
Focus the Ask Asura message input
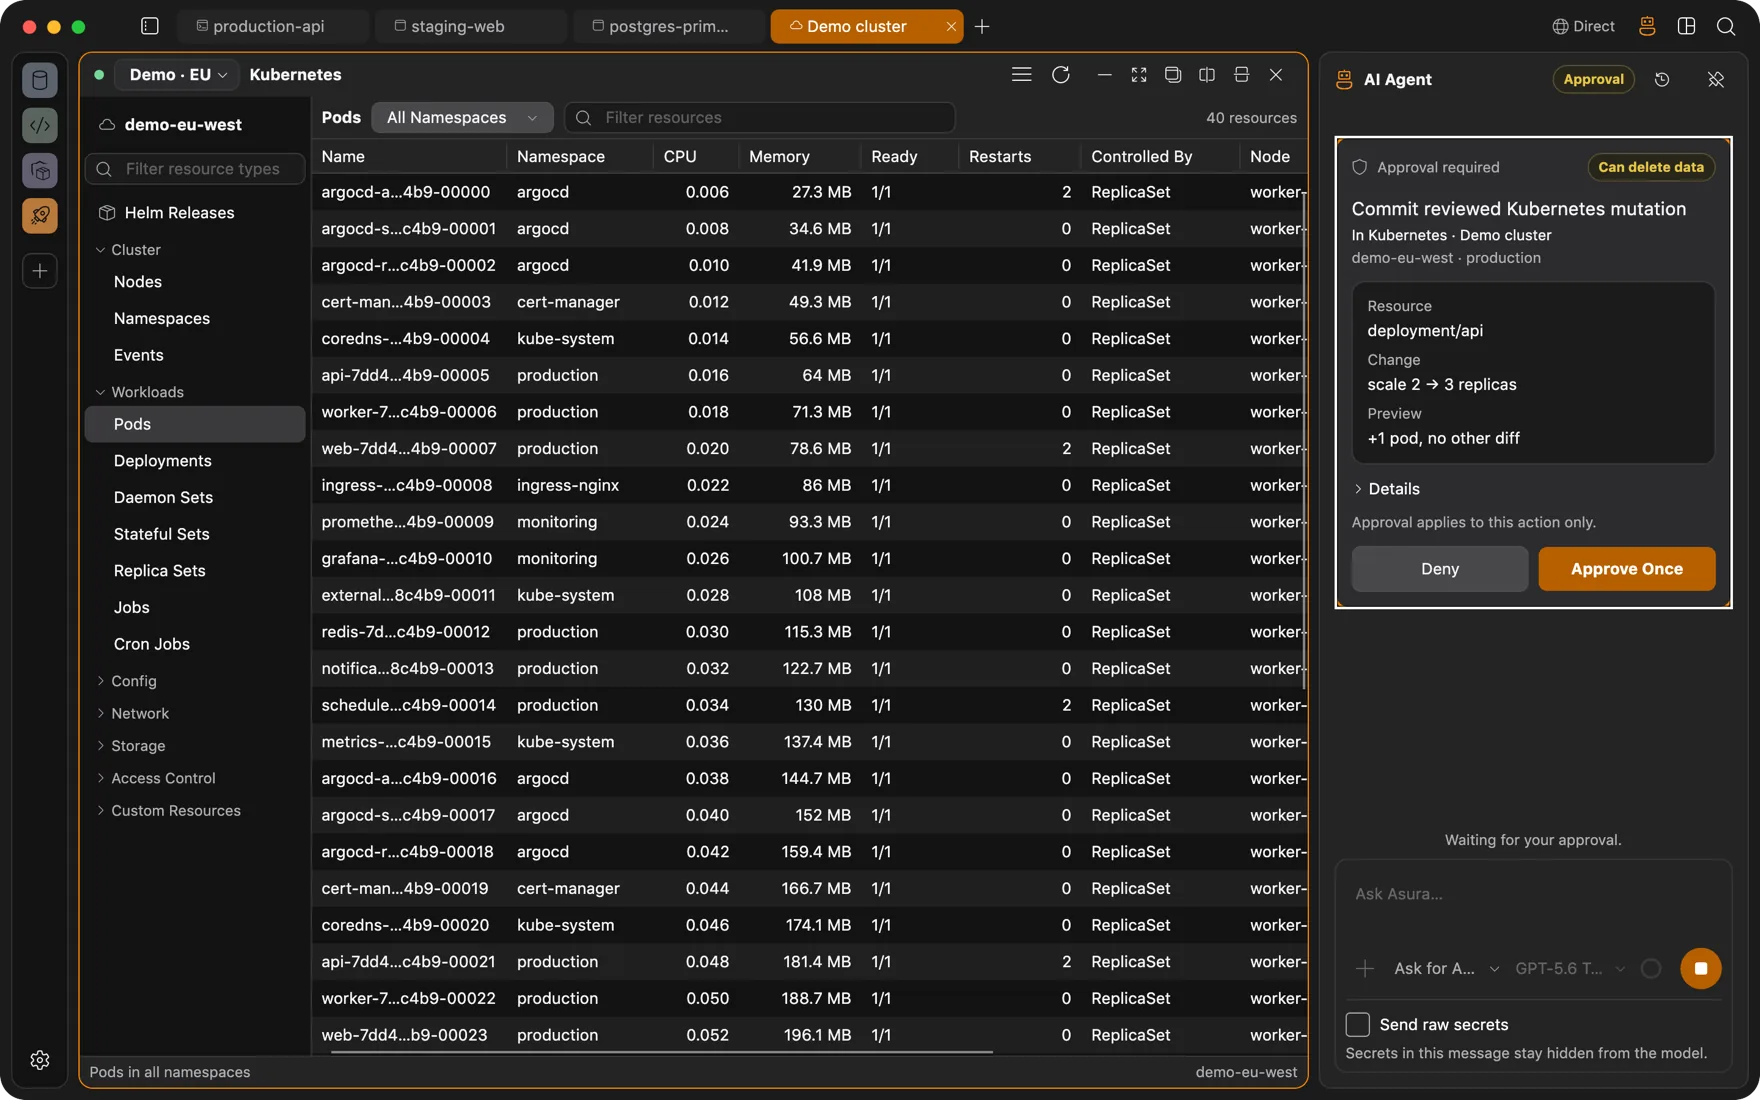tap(1533, 894)
